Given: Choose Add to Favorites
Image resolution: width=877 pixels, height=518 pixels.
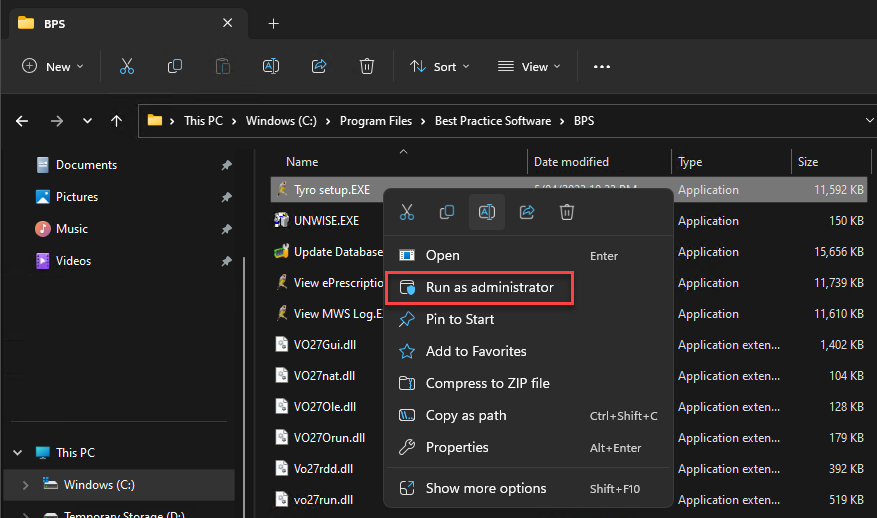Looking at the screenshot, I should click(528, 351).
